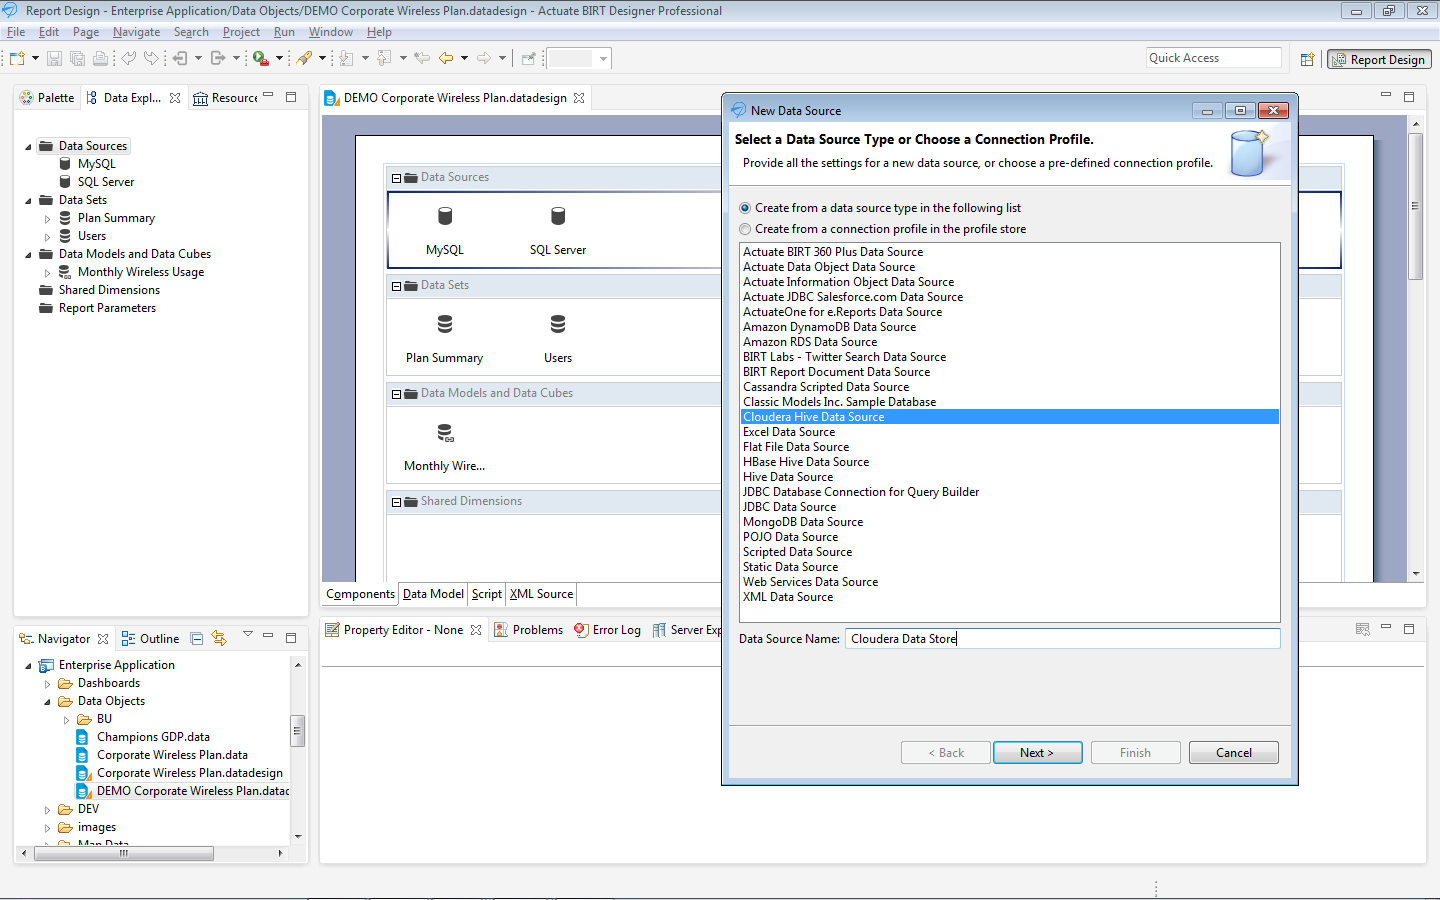Collapse the Data Sets section in editor

pyautogui.click(x=396, y=286)
